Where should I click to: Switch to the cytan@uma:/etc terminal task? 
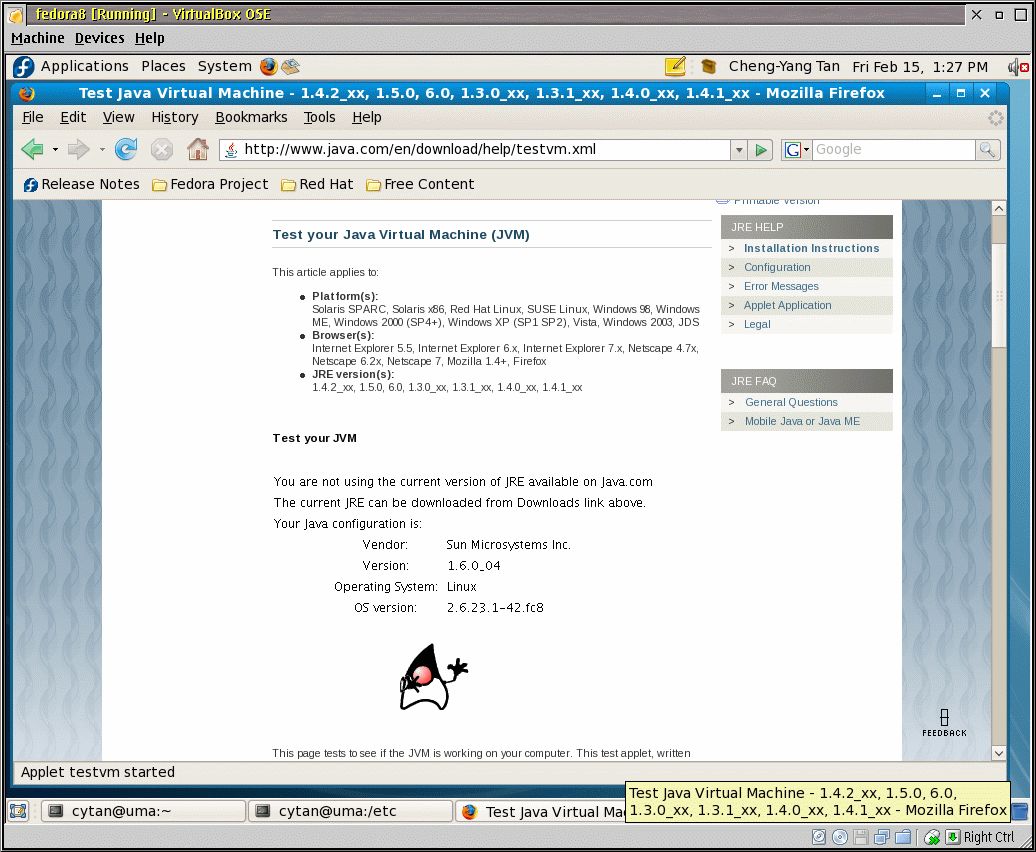tap(350, 811)
